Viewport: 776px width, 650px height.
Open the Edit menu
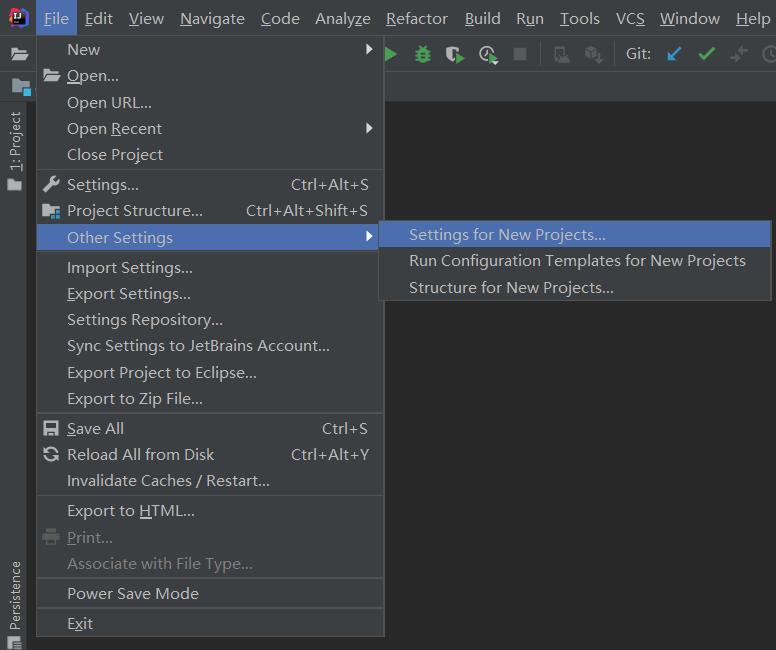(x=98, y=18)
